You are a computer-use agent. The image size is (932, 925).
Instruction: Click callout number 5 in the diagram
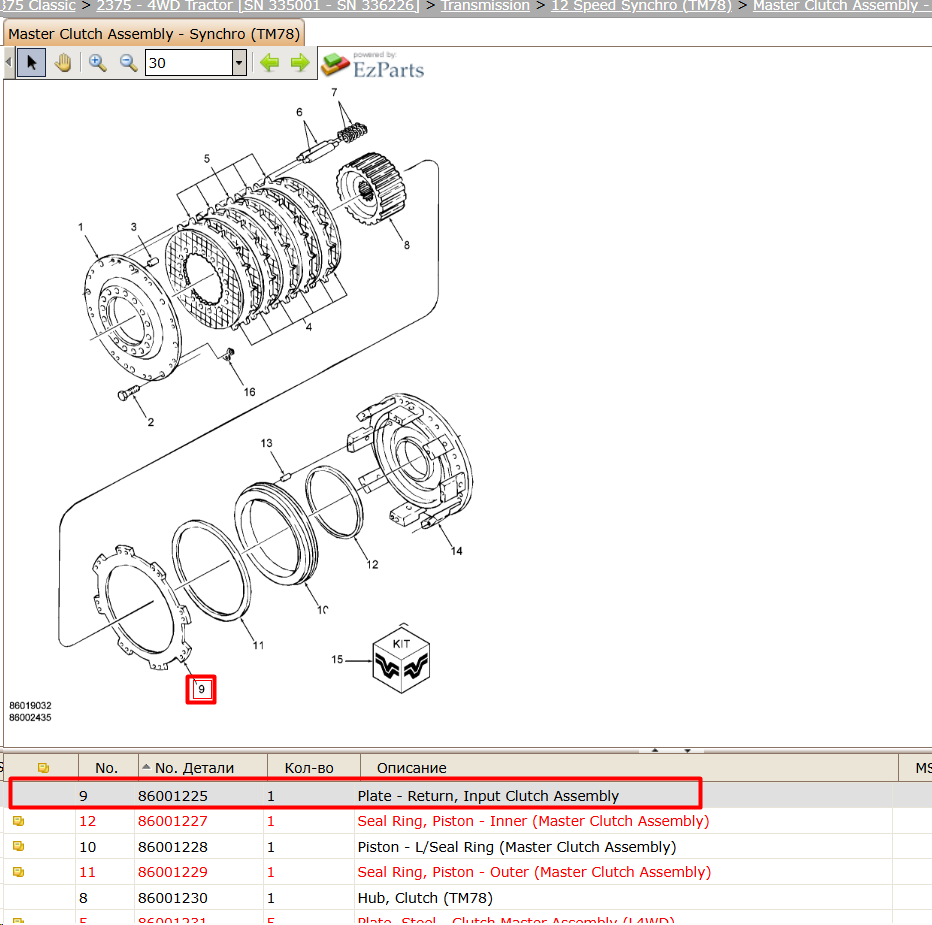[x=207, y=159]
